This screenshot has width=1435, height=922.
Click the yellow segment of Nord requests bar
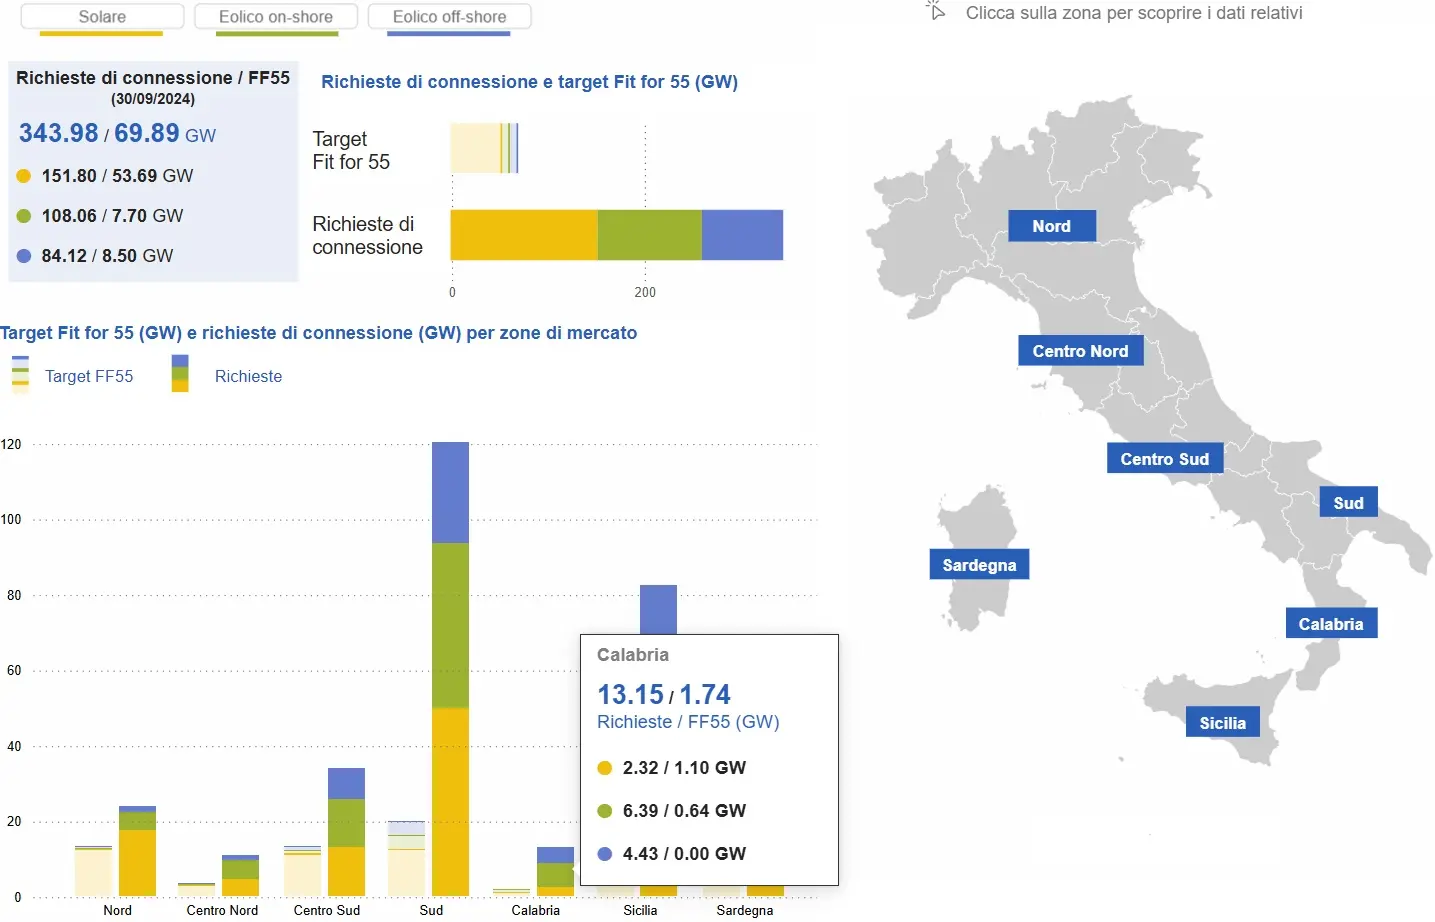pyautogui.click(x=137, y=863)
